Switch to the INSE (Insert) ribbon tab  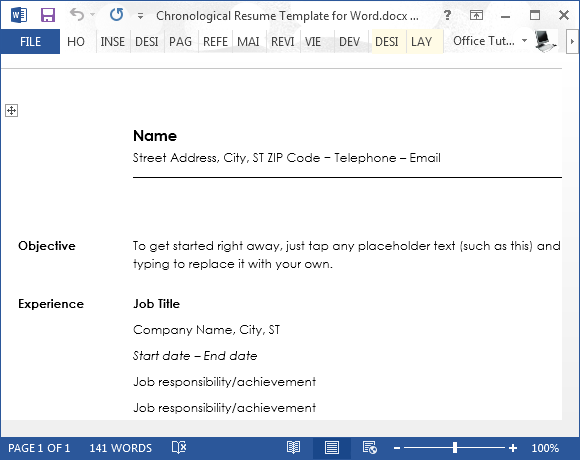click(x=112, y=42)
